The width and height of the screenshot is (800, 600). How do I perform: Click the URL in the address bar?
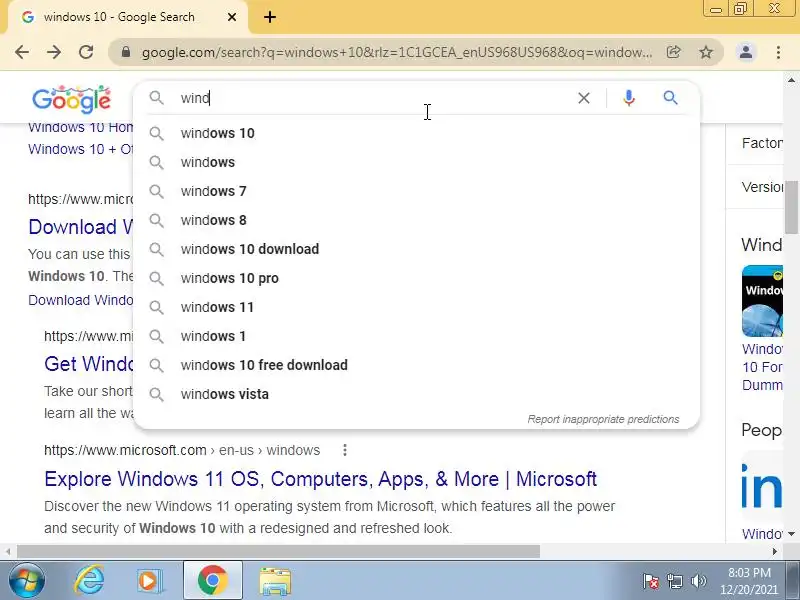pos(396,52)
